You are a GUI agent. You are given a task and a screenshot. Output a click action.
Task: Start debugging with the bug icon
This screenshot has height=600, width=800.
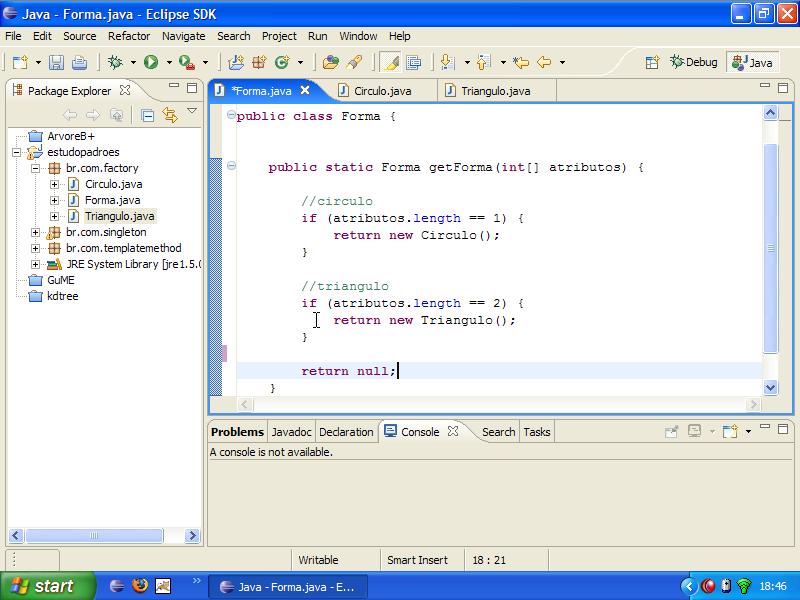(115, 62)
